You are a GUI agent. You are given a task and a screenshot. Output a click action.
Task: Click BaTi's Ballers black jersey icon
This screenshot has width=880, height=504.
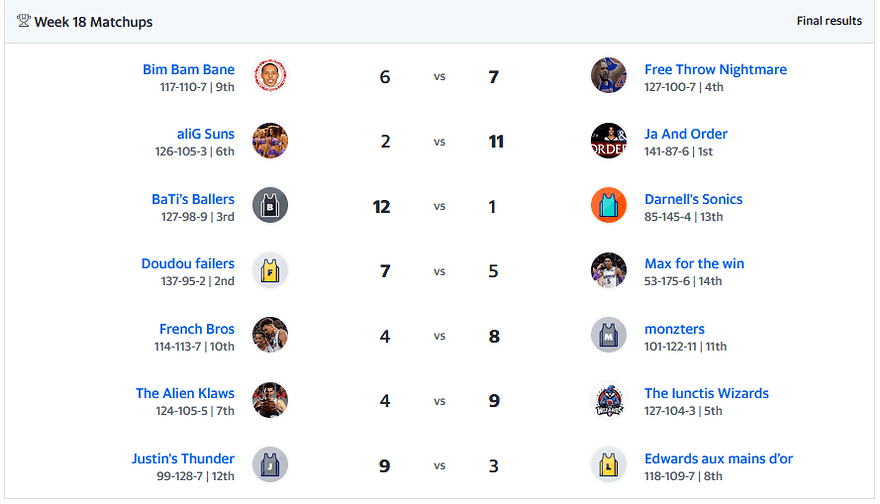pyautogui.click(x=270, y=205)
